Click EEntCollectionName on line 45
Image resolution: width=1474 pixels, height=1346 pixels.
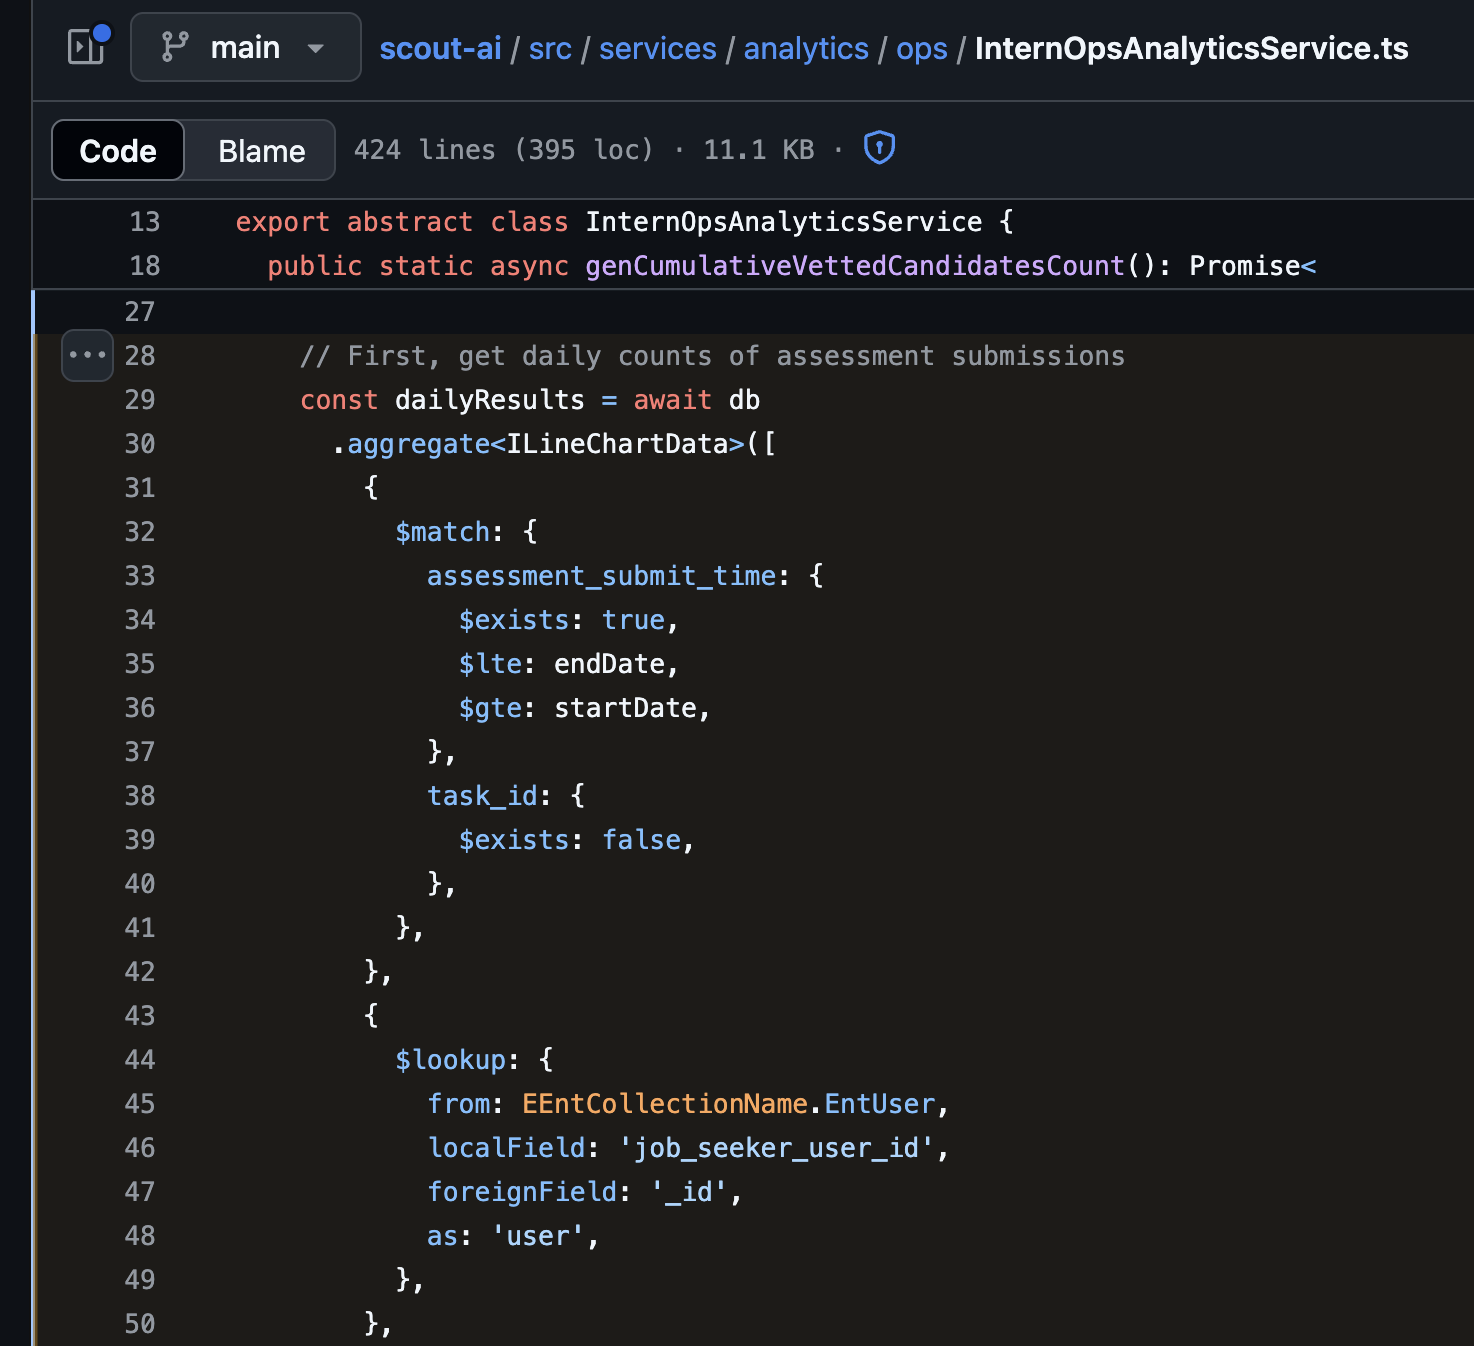pos(665,1104)
